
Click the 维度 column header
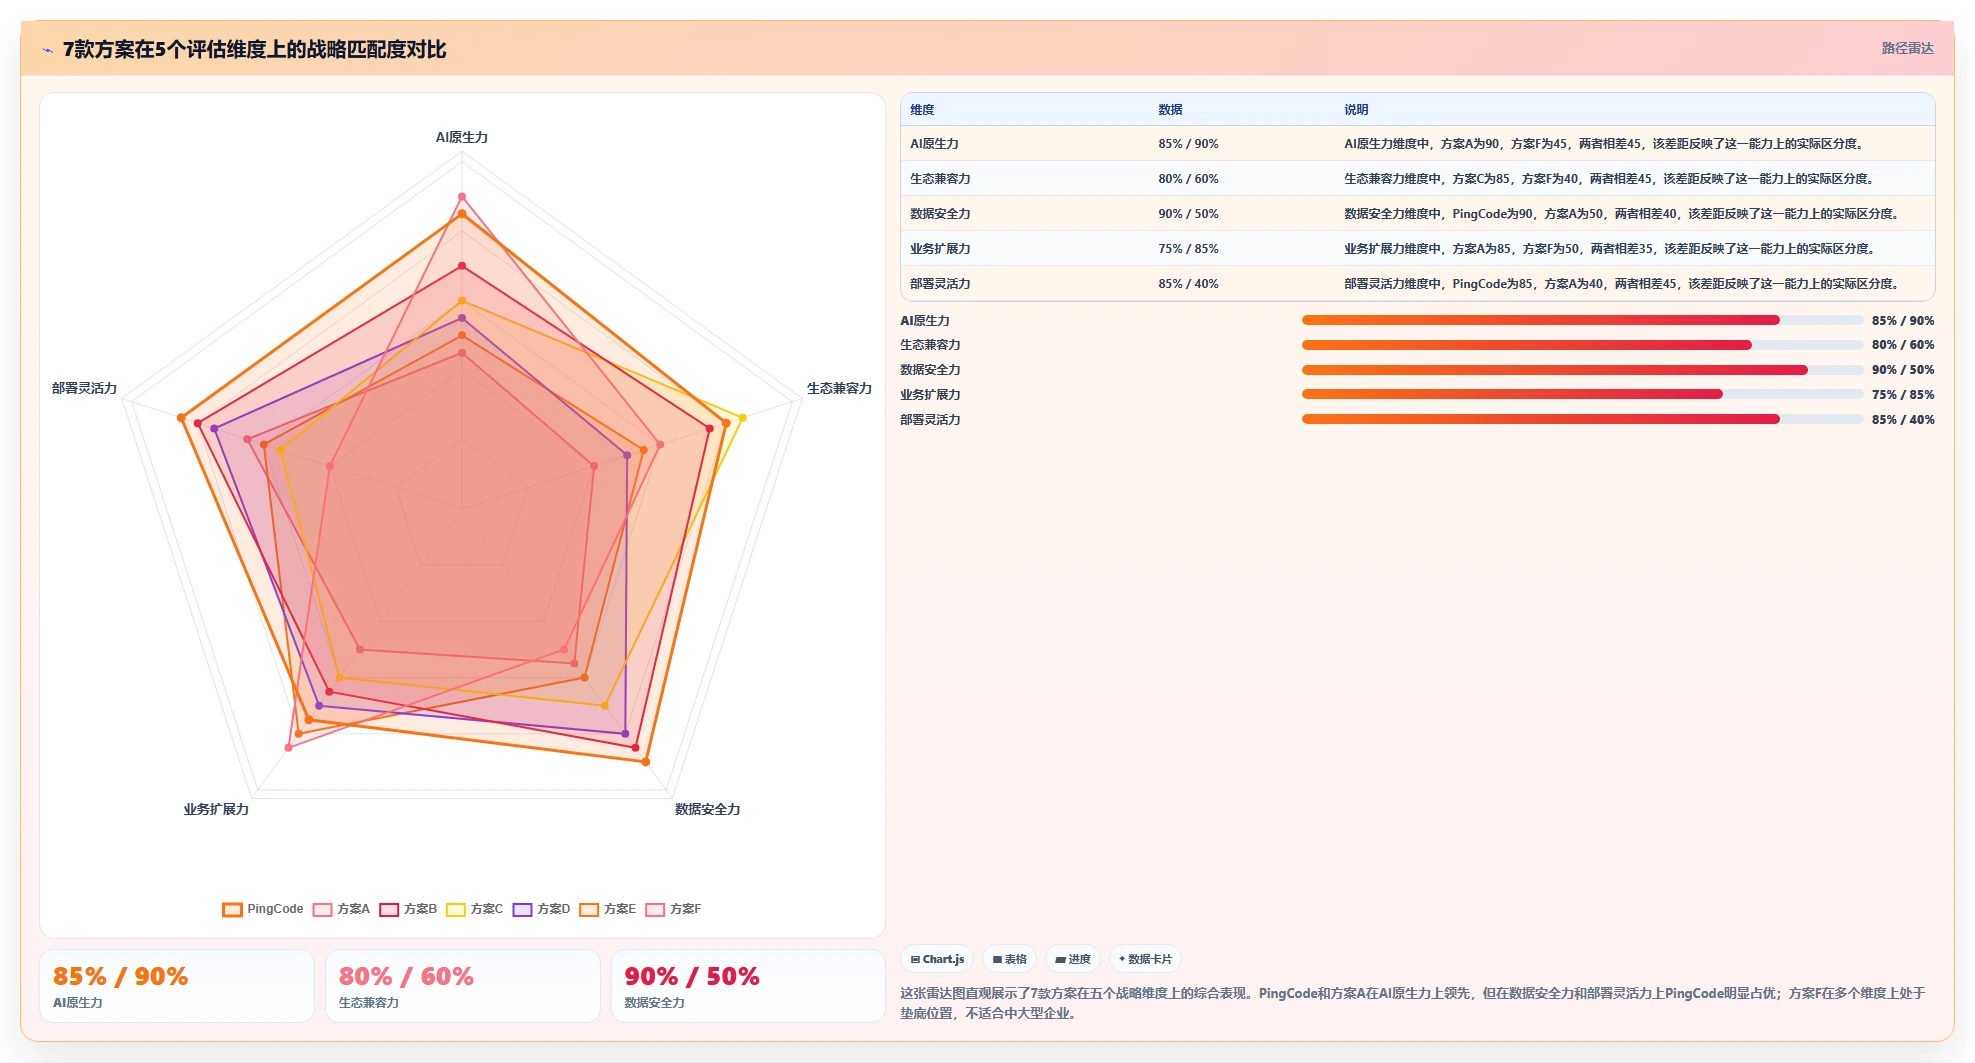pyautogui.click(x=922, y=110)
